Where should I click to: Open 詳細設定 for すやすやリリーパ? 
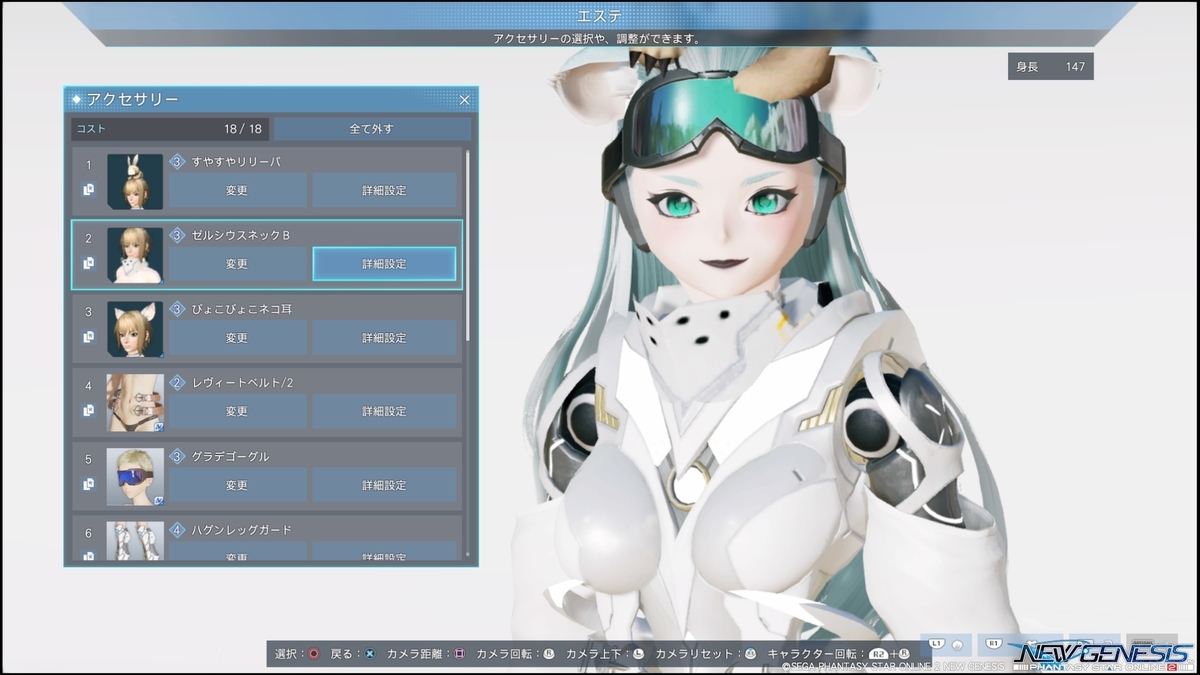(384, 190)
